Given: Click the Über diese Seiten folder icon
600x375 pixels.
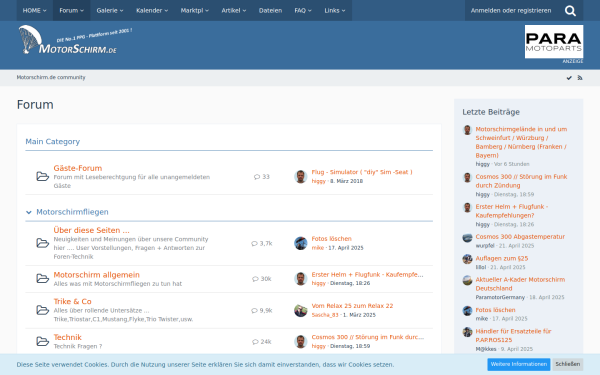Looking at the screenshot, I should tap(42, 243).
